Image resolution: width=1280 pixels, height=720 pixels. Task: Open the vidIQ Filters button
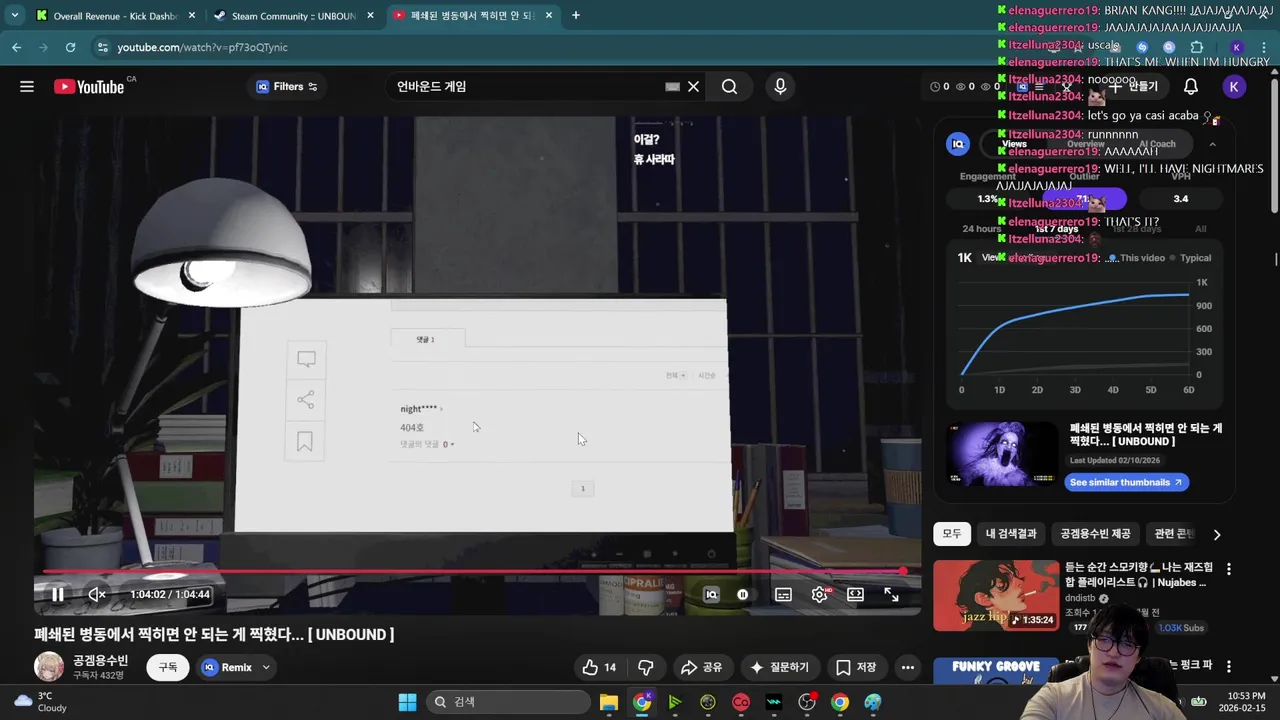tap(287, 87)
